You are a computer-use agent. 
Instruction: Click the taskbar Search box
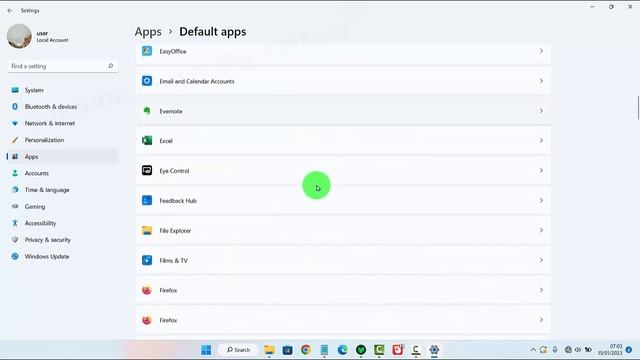(238, 350)
